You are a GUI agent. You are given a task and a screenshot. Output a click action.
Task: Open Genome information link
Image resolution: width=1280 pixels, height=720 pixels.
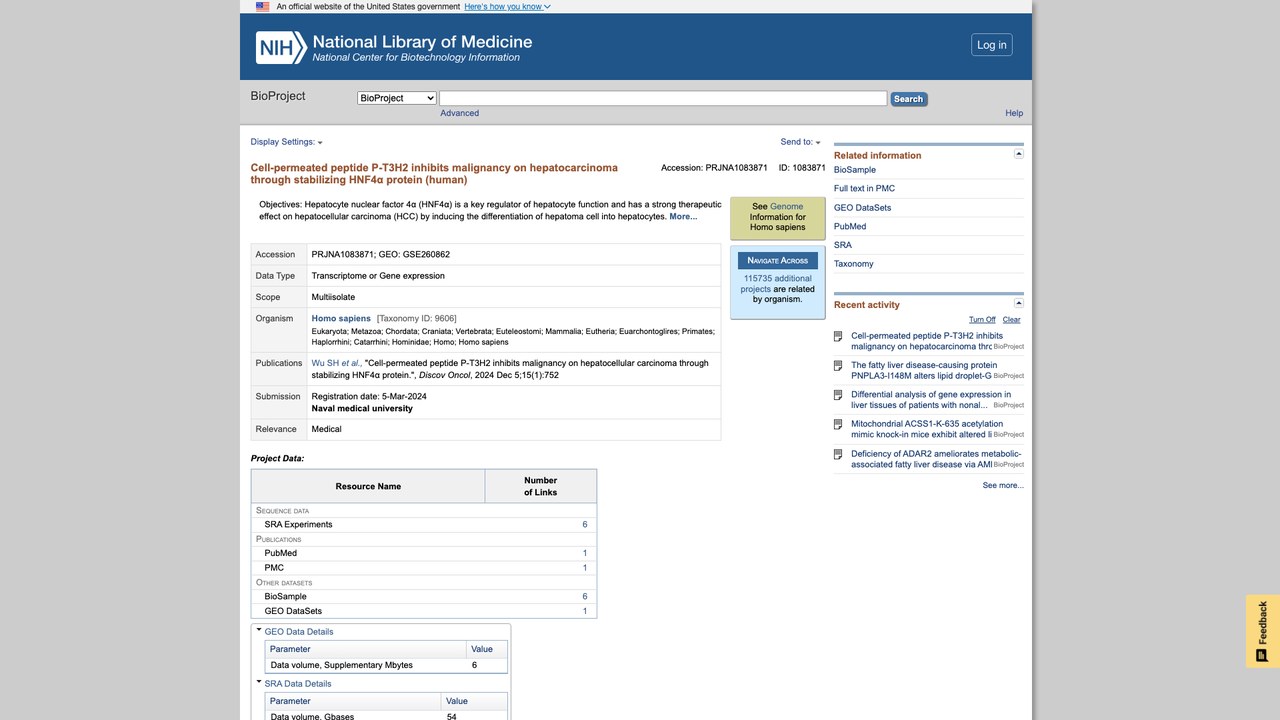point(787,206)
